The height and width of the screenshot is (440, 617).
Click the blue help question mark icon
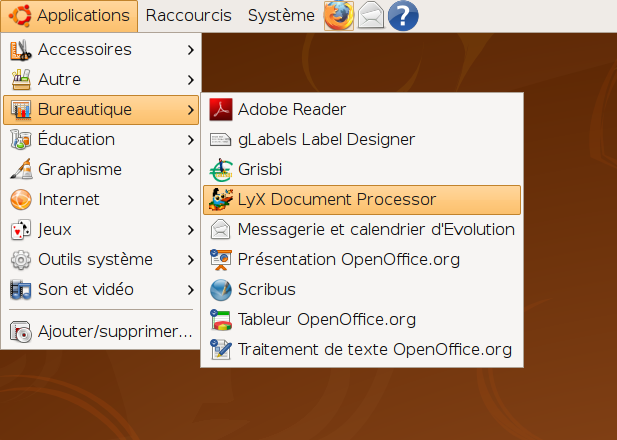pos(402,16)
